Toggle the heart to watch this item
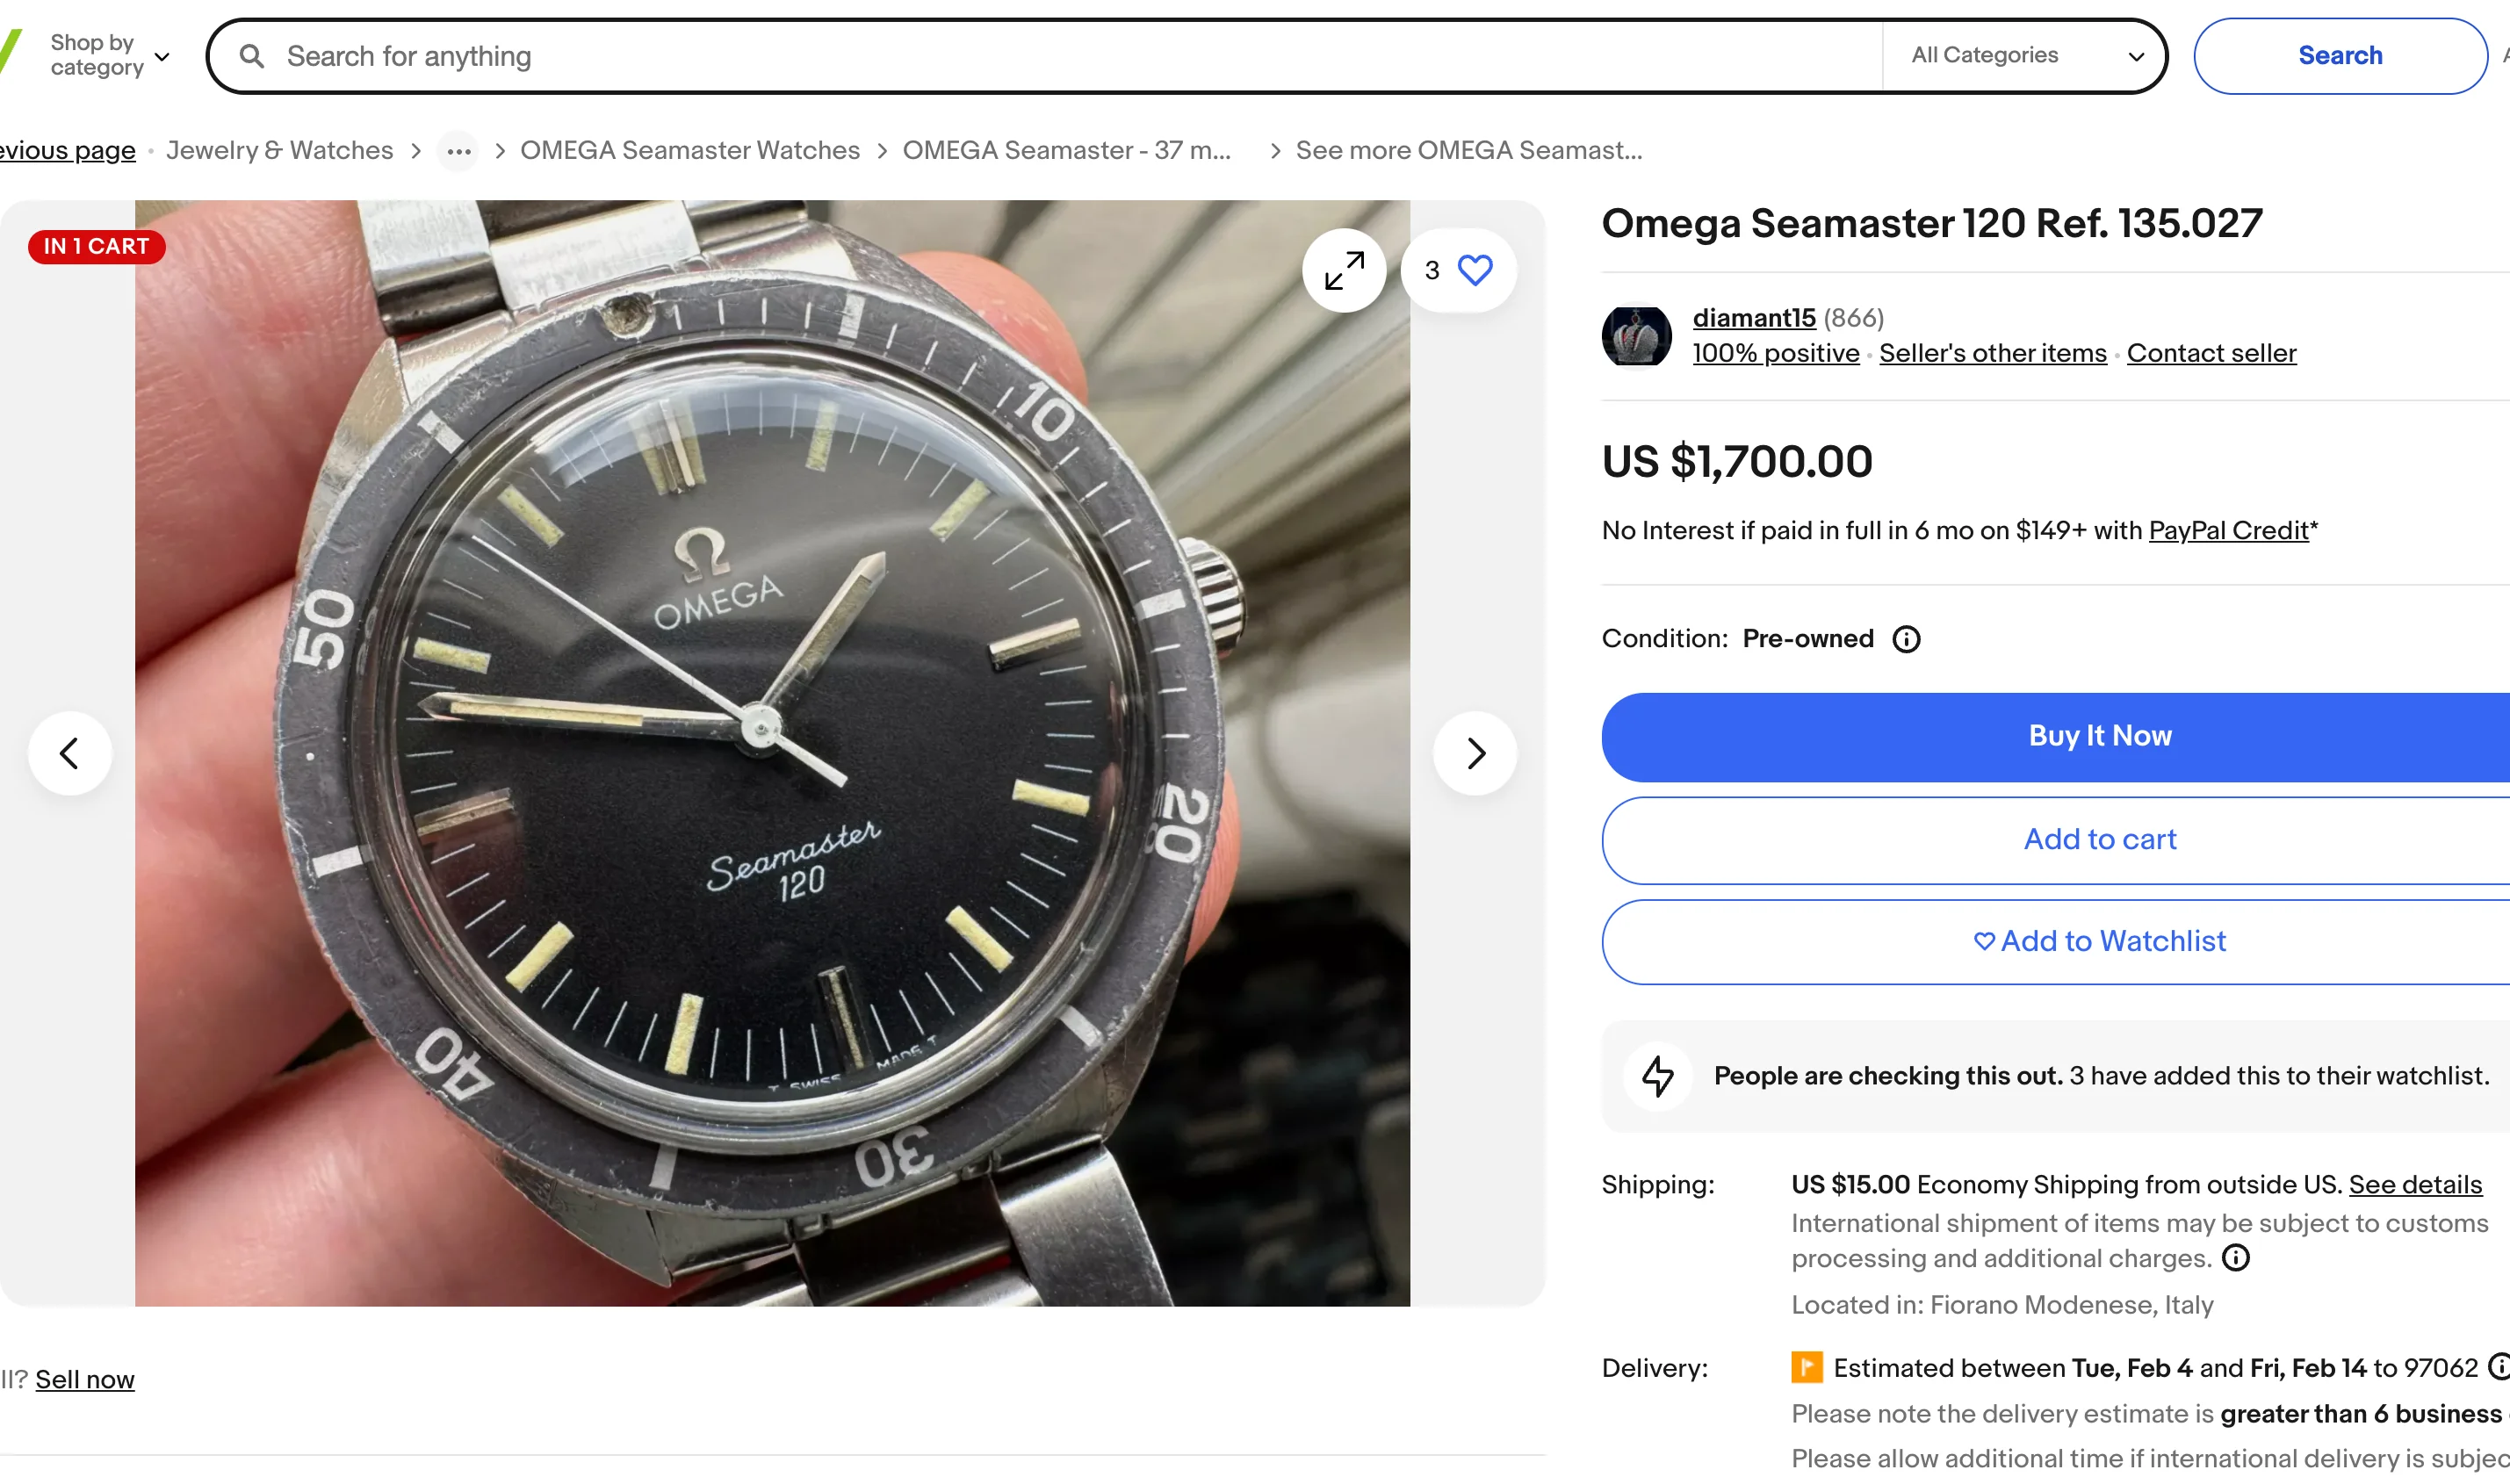 [x=1474, y=270]
